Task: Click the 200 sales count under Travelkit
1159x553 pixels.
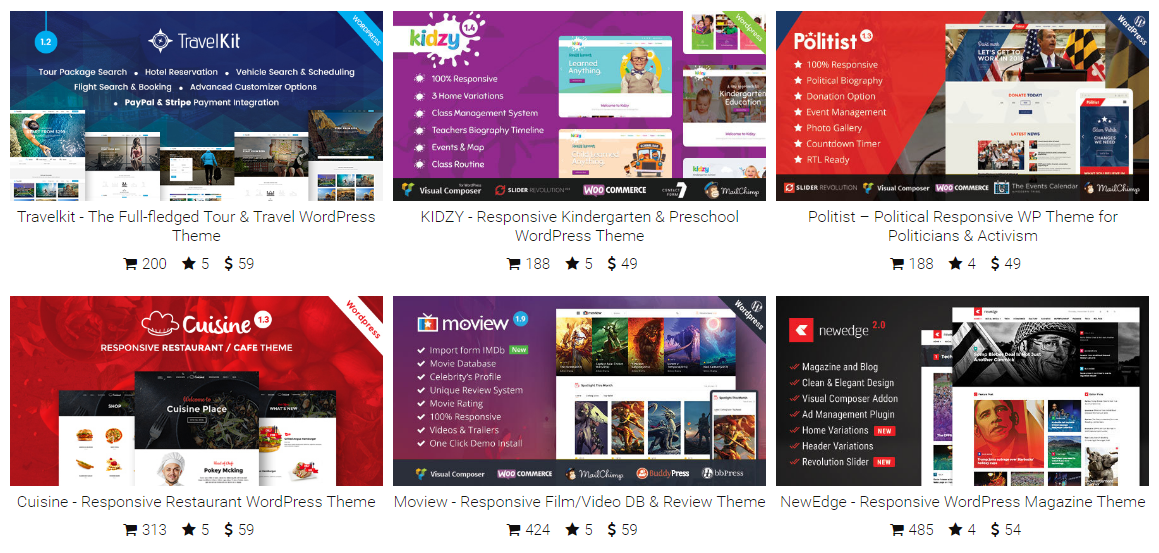Action: point(154,263)
